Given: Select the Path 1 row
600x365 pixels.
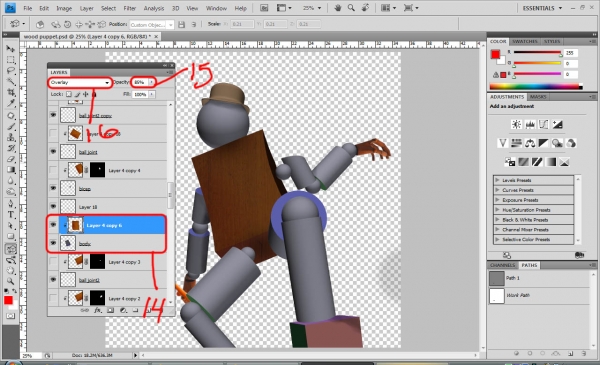Looking at the screenshot, I should click(540, 278).
